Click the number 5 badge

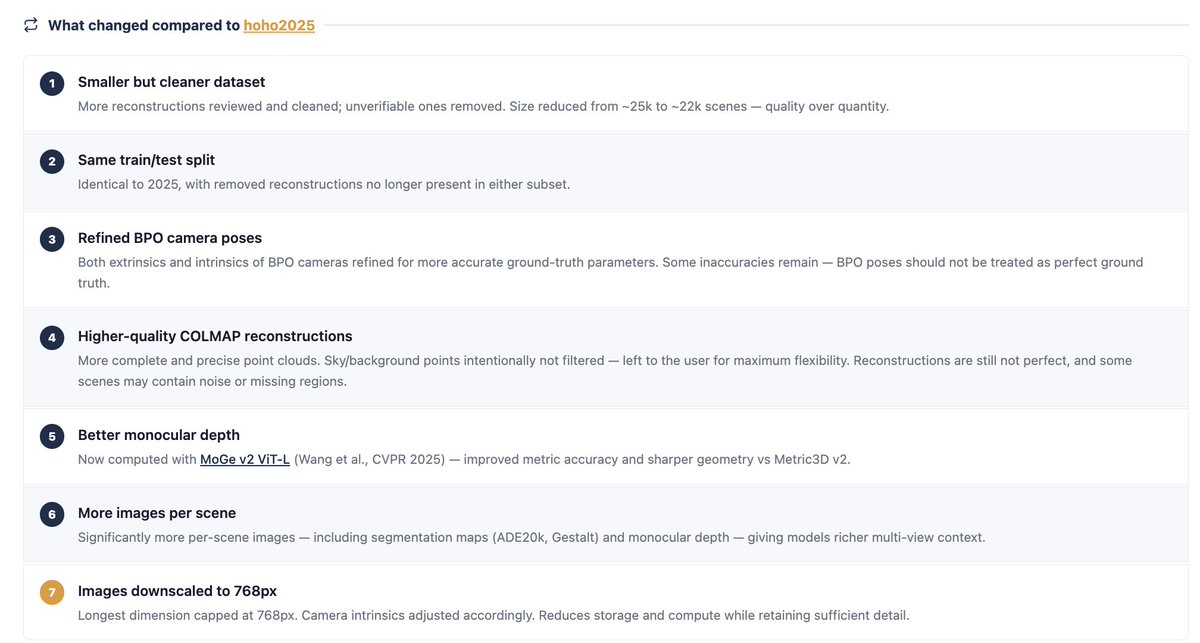[52, 436]
